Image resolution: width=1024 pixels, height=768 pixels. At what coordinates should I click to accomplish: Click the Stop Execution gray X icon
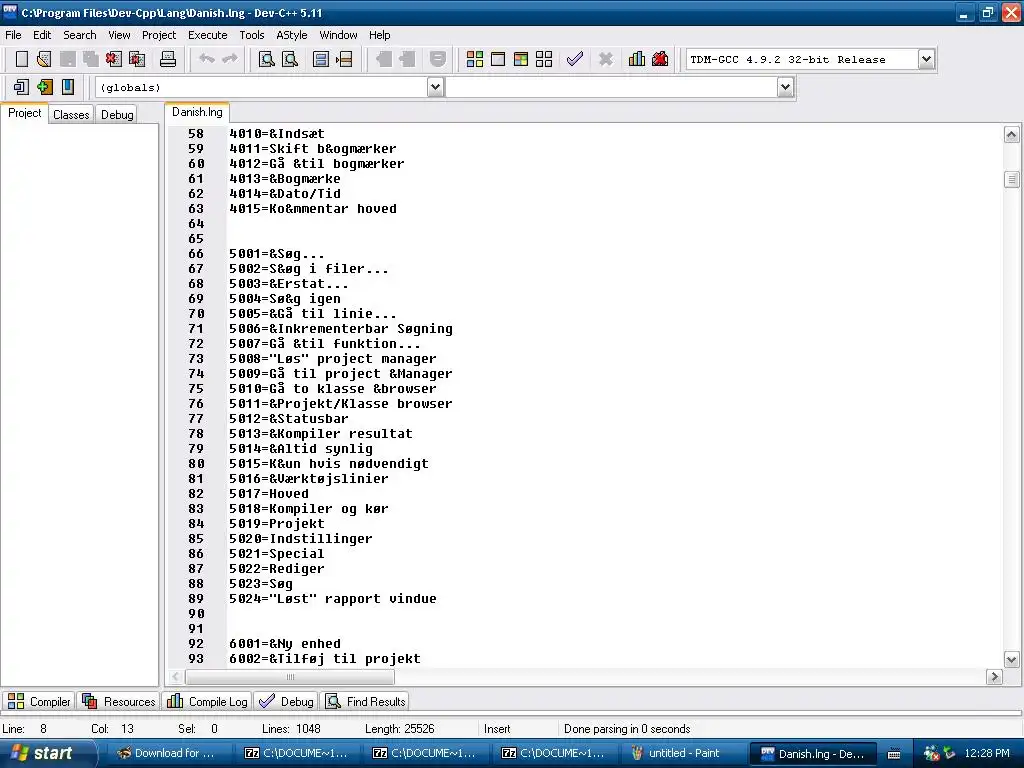pos(606,59)
